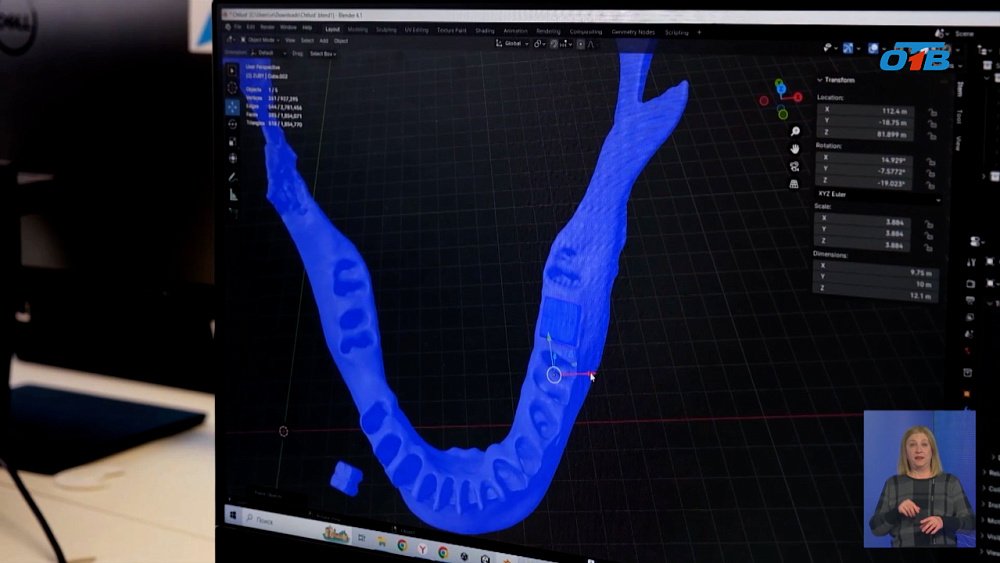The width and height of the screenshot is (1000, 563).
Task: Click the camera view viewport icon
Action: pos(795,166)
